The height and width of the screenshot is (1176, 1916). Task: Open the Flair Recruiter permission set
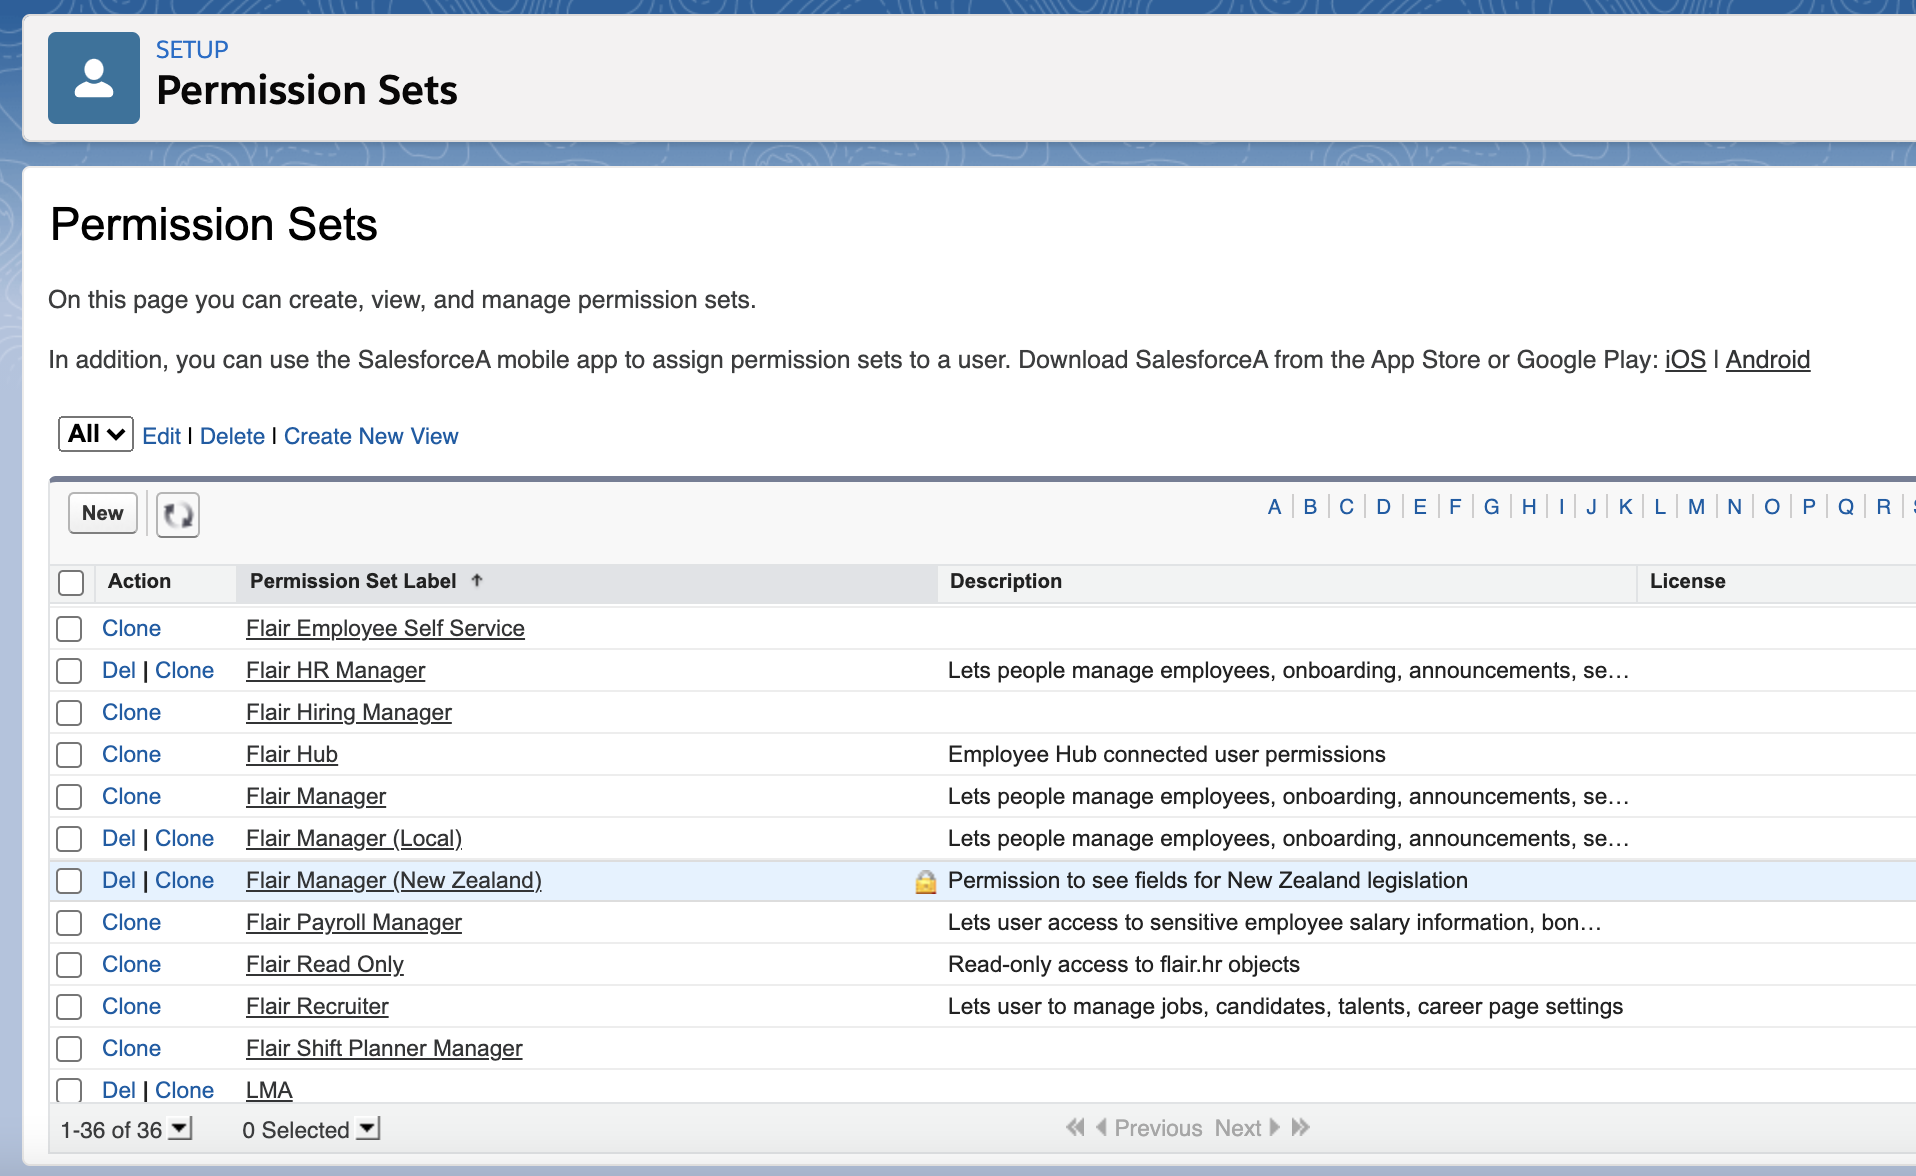[x=317, y=1007]
